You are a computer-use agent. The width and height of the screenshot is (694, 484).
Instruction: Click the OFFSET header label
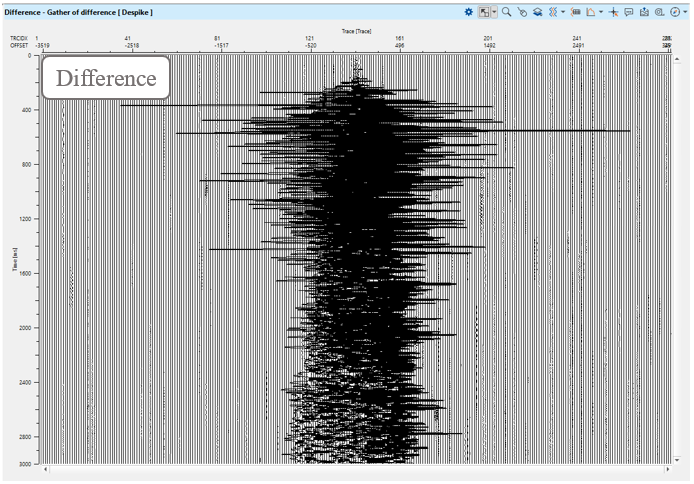(x=18, y=46)
